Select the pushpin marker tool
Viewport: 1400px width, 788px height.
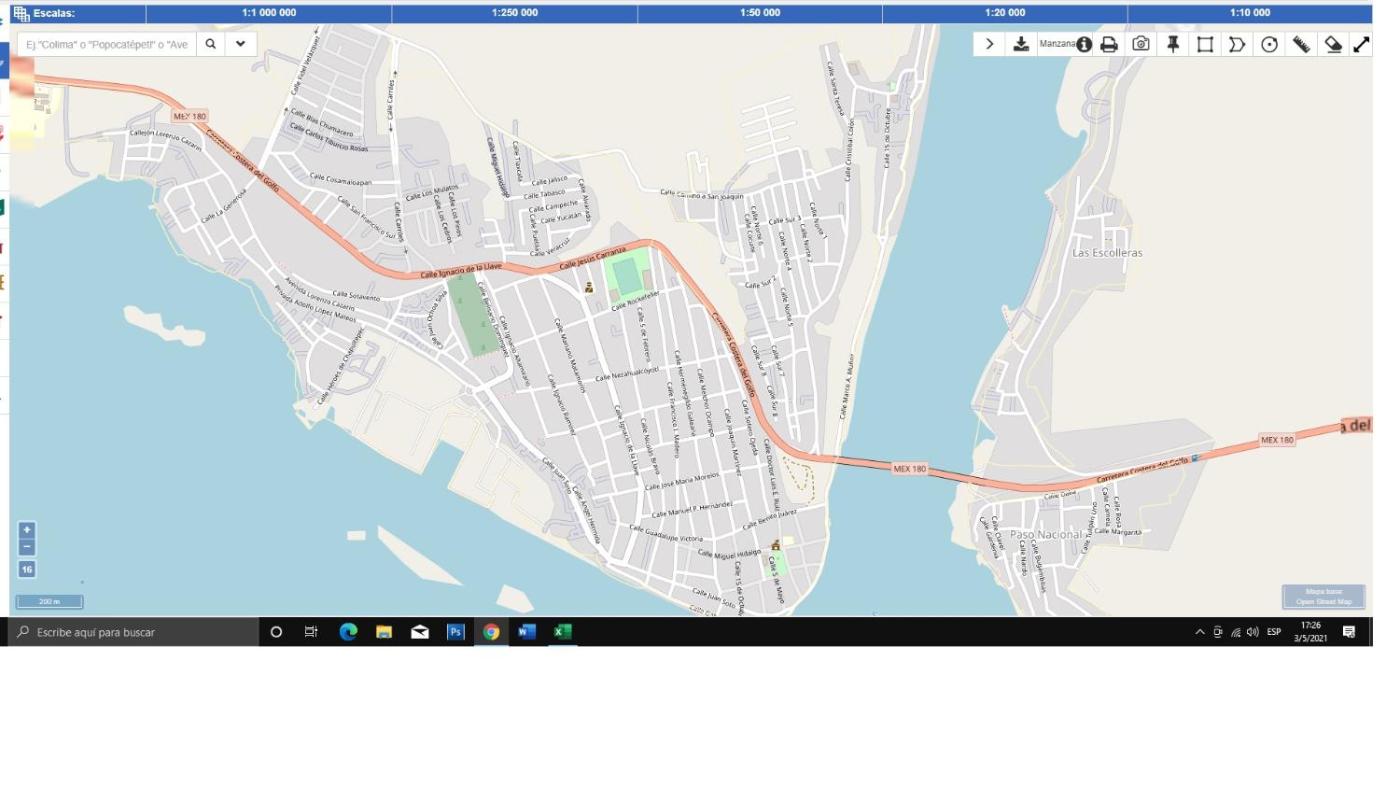pos(1173,44)
